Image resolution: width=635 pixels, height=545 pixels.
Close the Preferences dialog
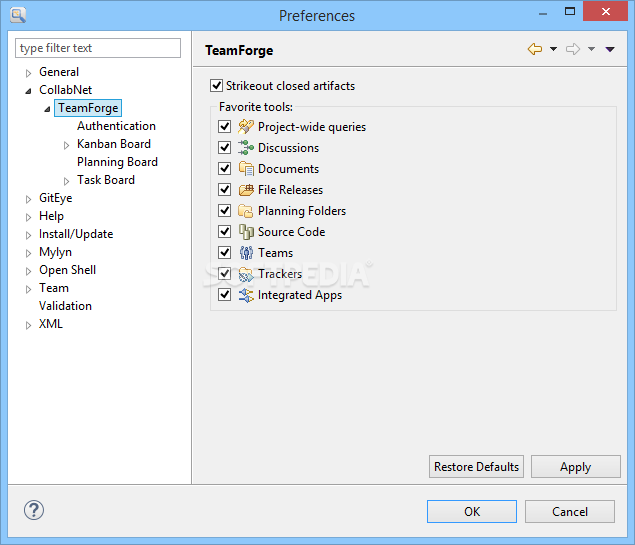[x=605, y=11]
